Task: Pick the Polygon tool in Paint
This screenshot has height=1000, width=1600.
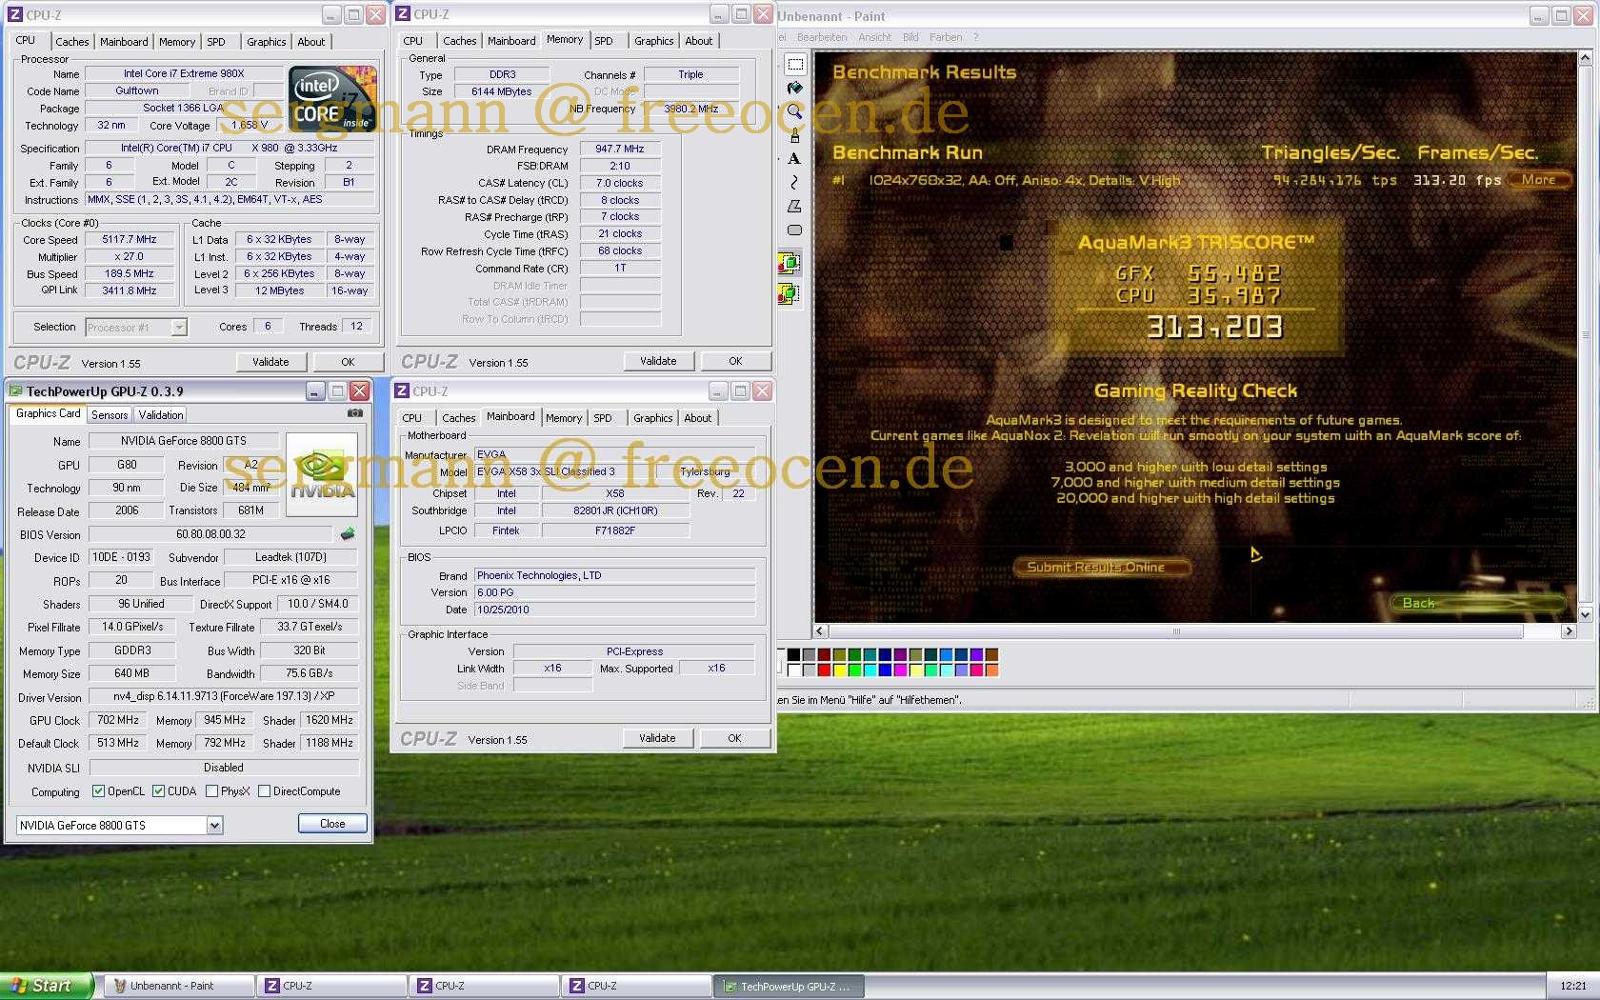Action: [x=795, y=206]
